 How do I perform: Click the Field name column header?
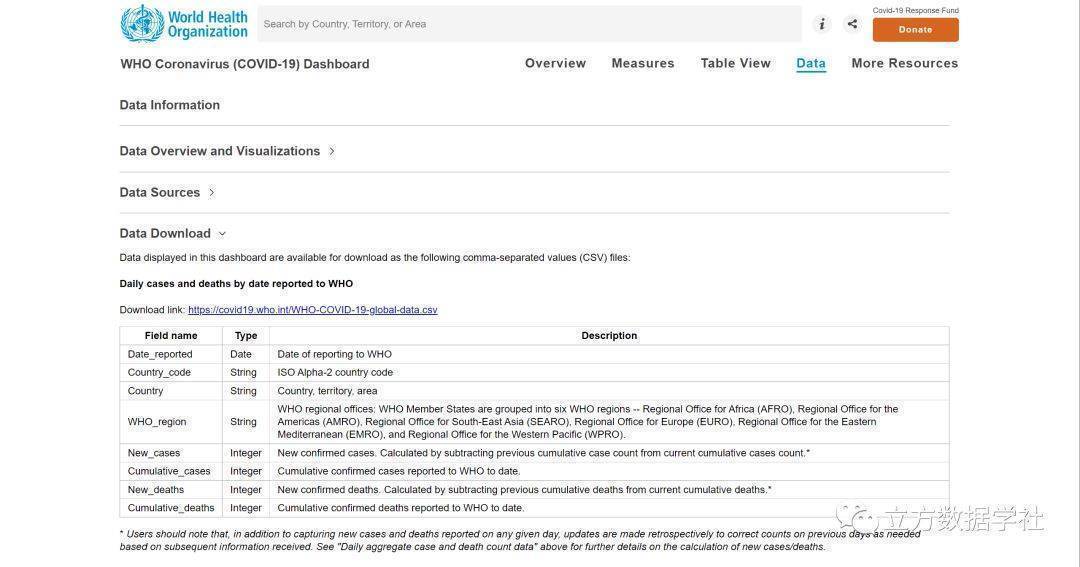tap(171, 336)
